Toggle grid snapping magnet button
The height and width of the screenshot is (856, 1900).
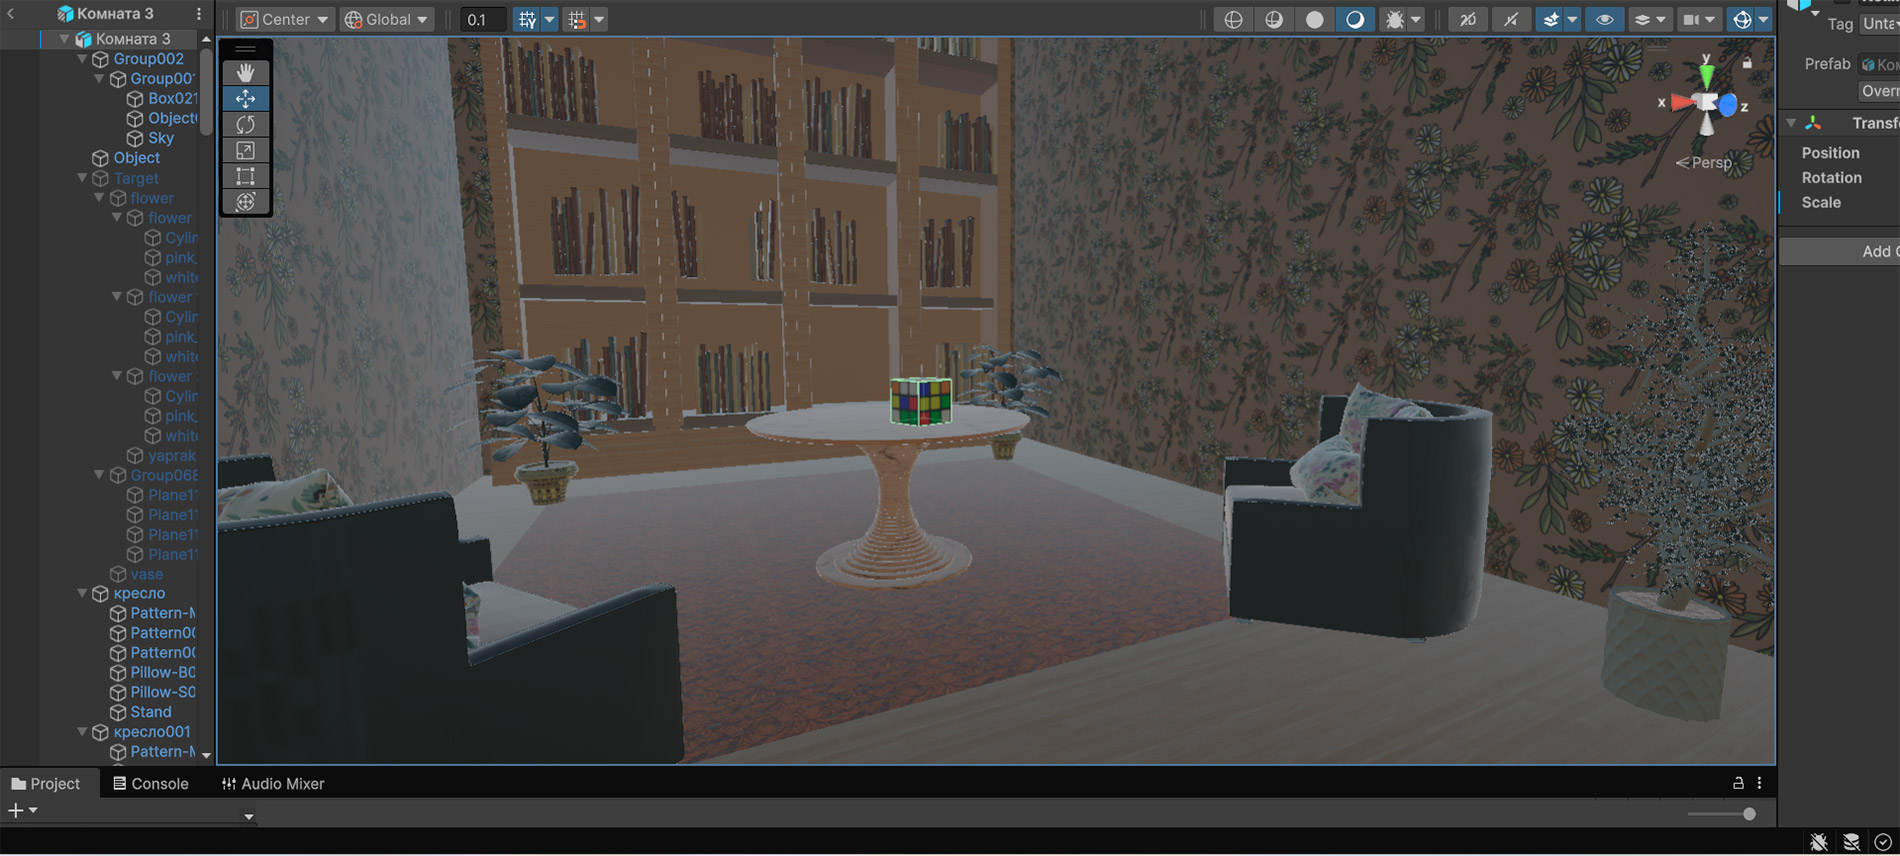(x=577, y=20)
